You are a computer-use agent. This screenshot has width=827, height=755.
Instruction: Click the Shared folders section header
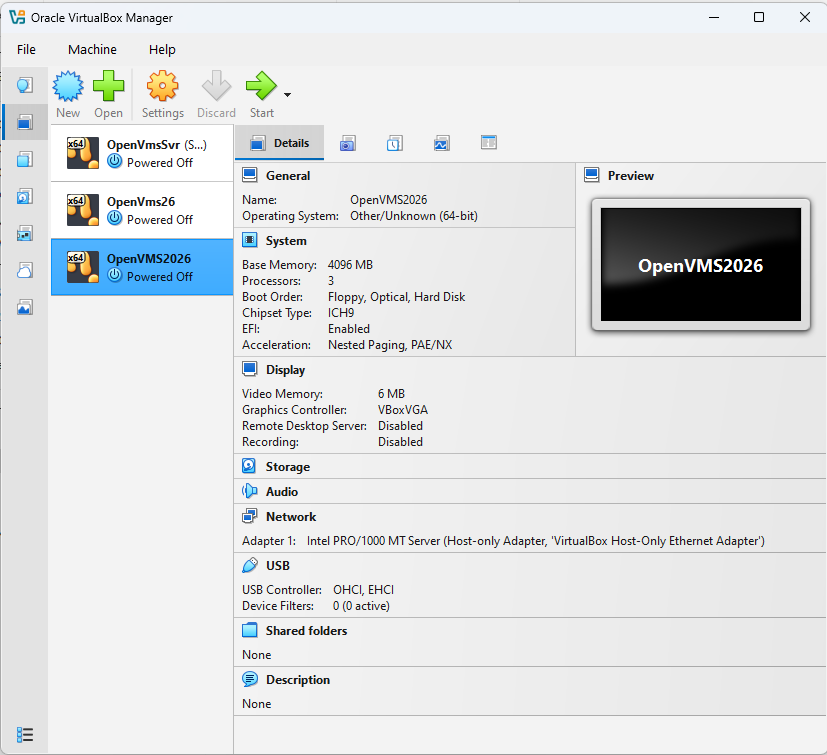(x=306, y=631)
